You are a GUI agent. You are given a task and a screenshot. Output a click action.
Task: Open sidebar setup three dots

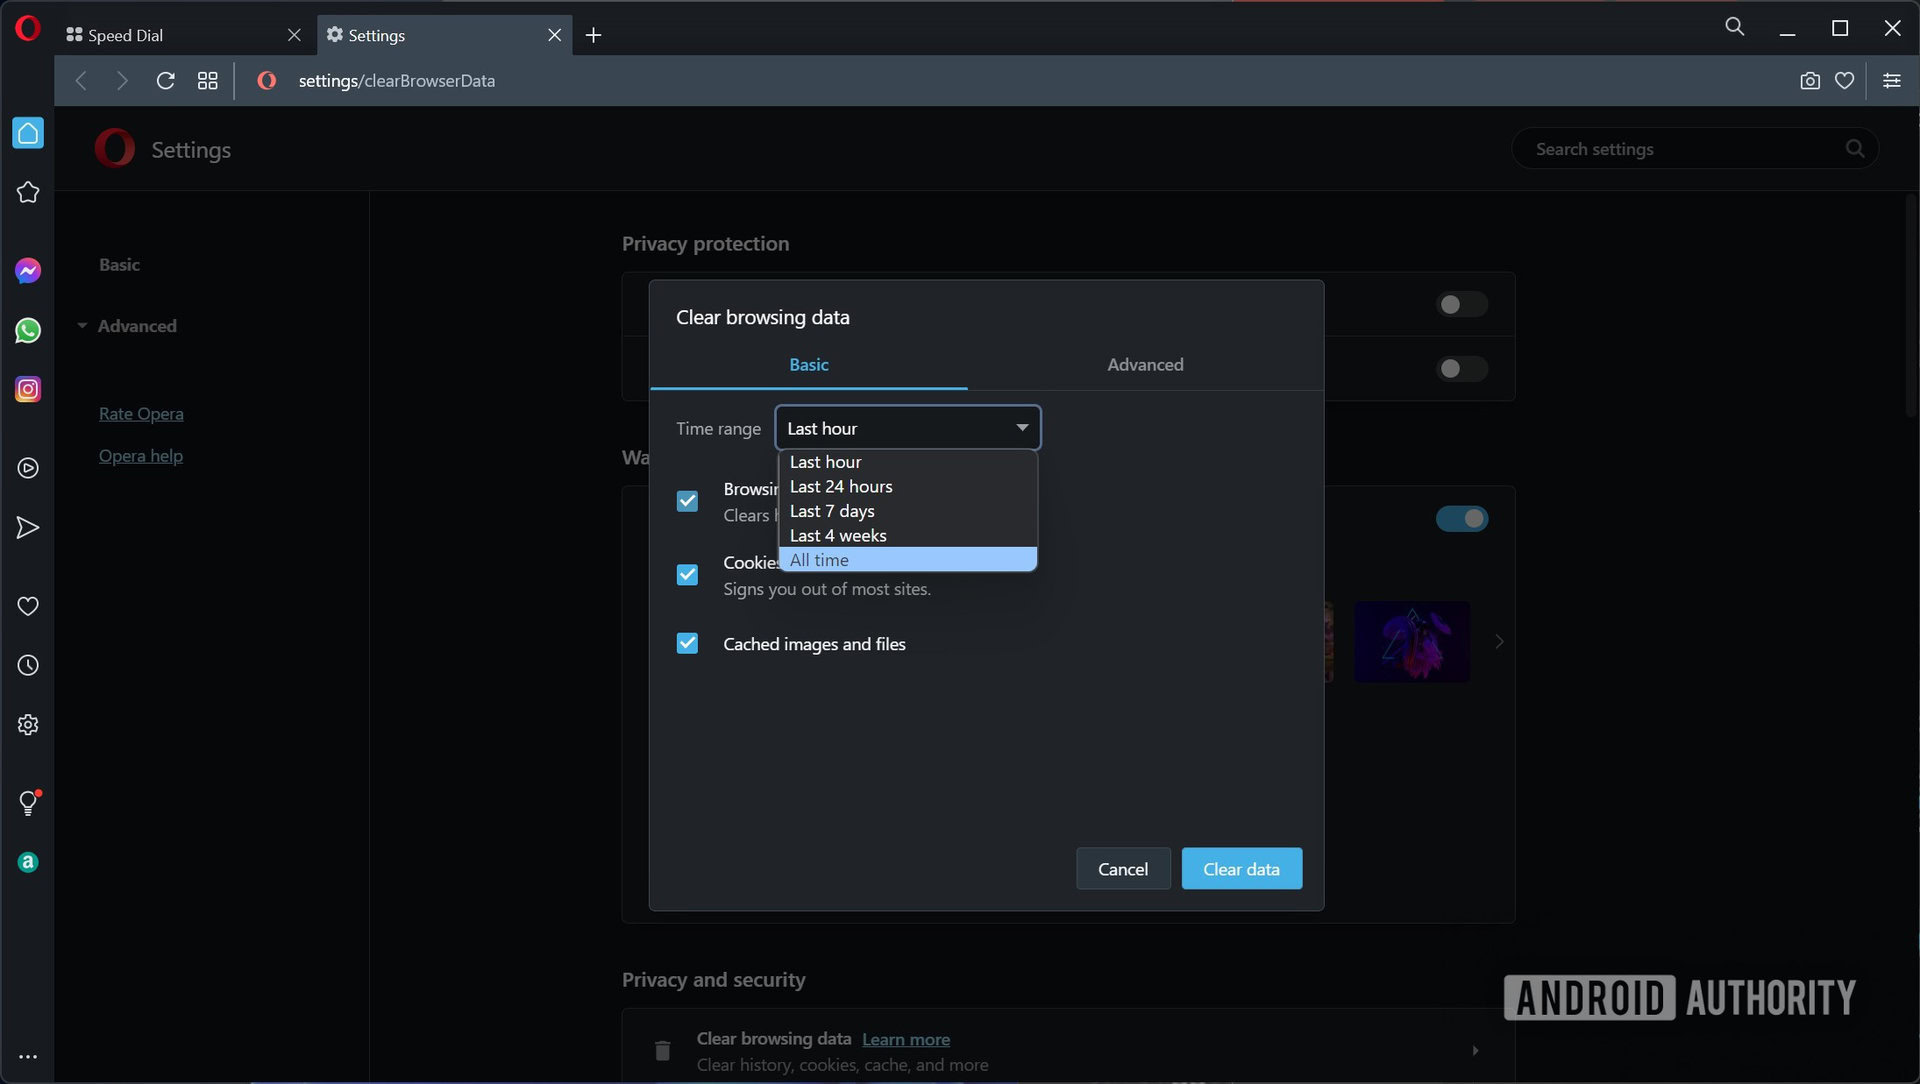coord(28,1056)
